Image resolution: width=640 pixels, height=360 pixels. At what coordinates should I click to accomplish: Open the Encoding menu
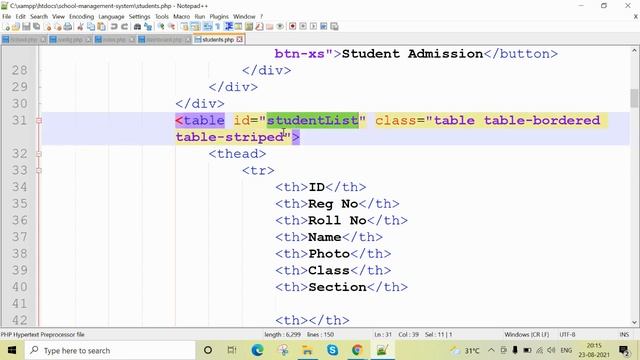[81, 16]
